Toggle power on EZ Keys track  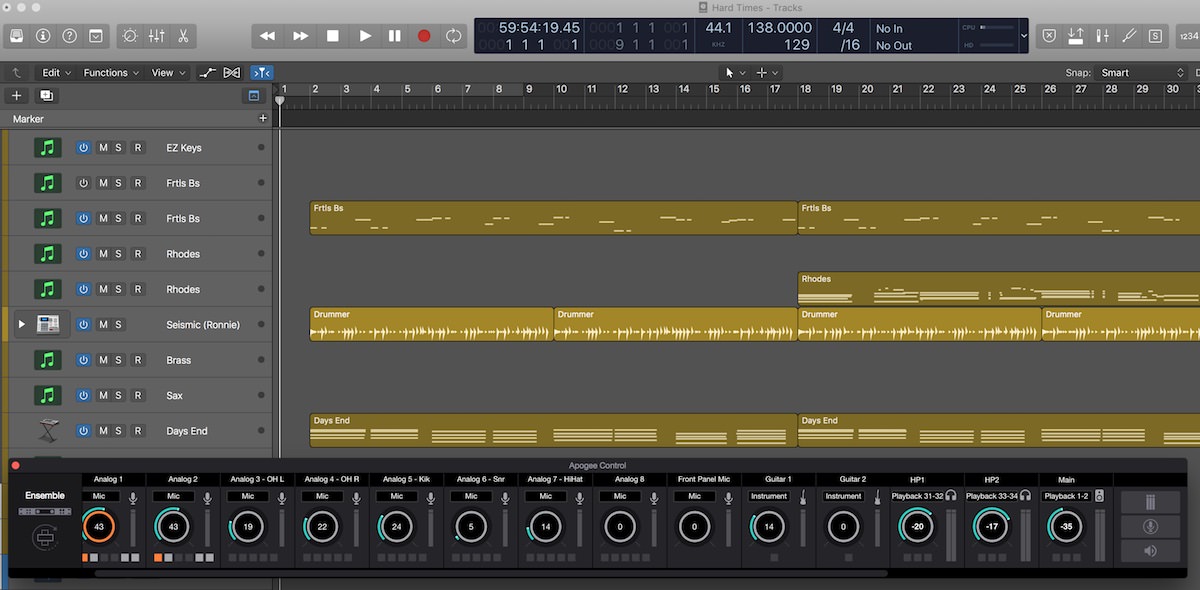pos(83,148)
